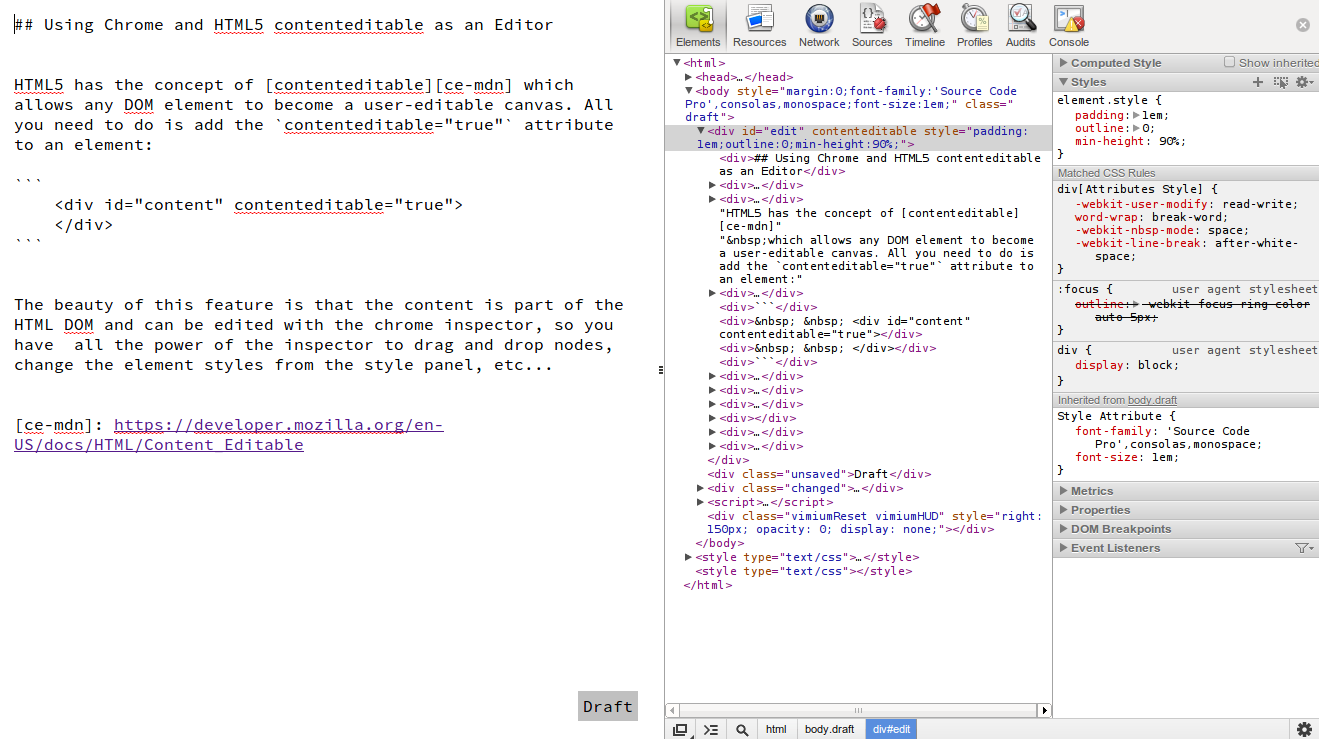Click the font-size: 1em property

tap(1127, 458)
